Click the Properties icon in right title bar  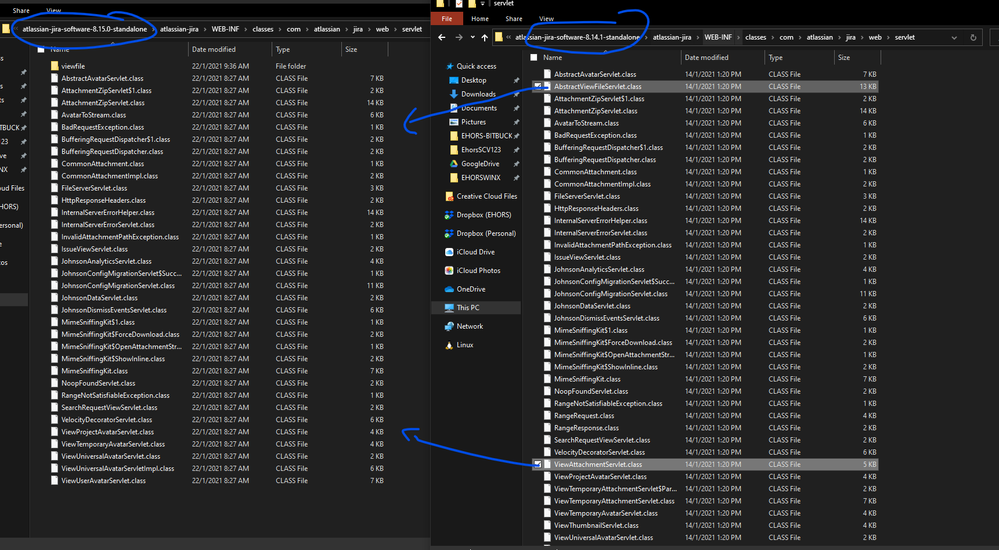459,4
